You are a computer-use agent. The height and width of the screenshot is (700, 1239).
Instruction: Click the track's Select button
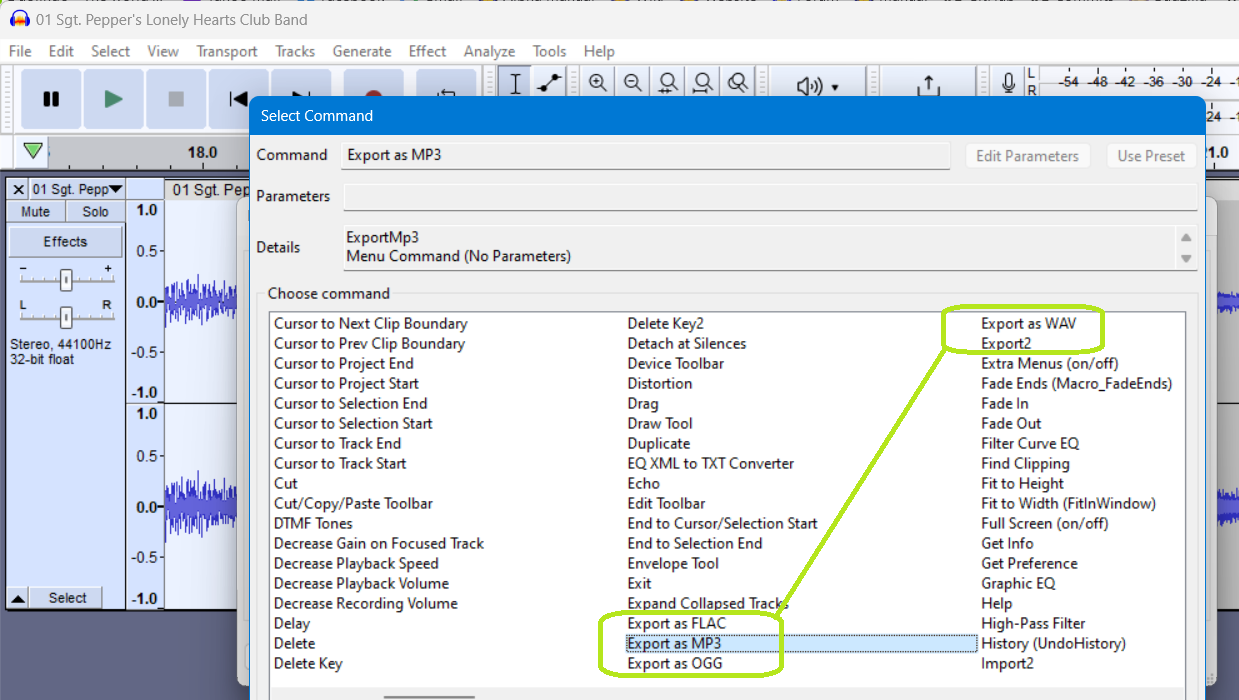tap(67, 598)
